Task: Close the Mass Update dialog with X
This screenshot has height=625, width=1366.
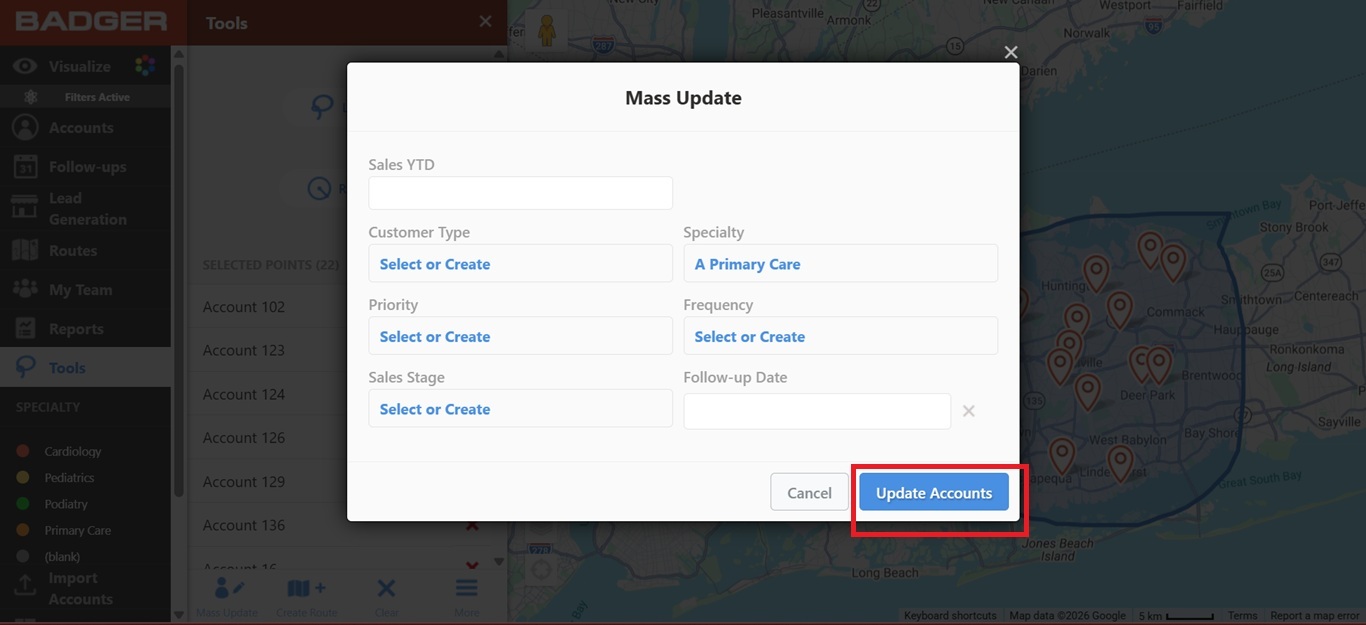Action: point(1011,52)
